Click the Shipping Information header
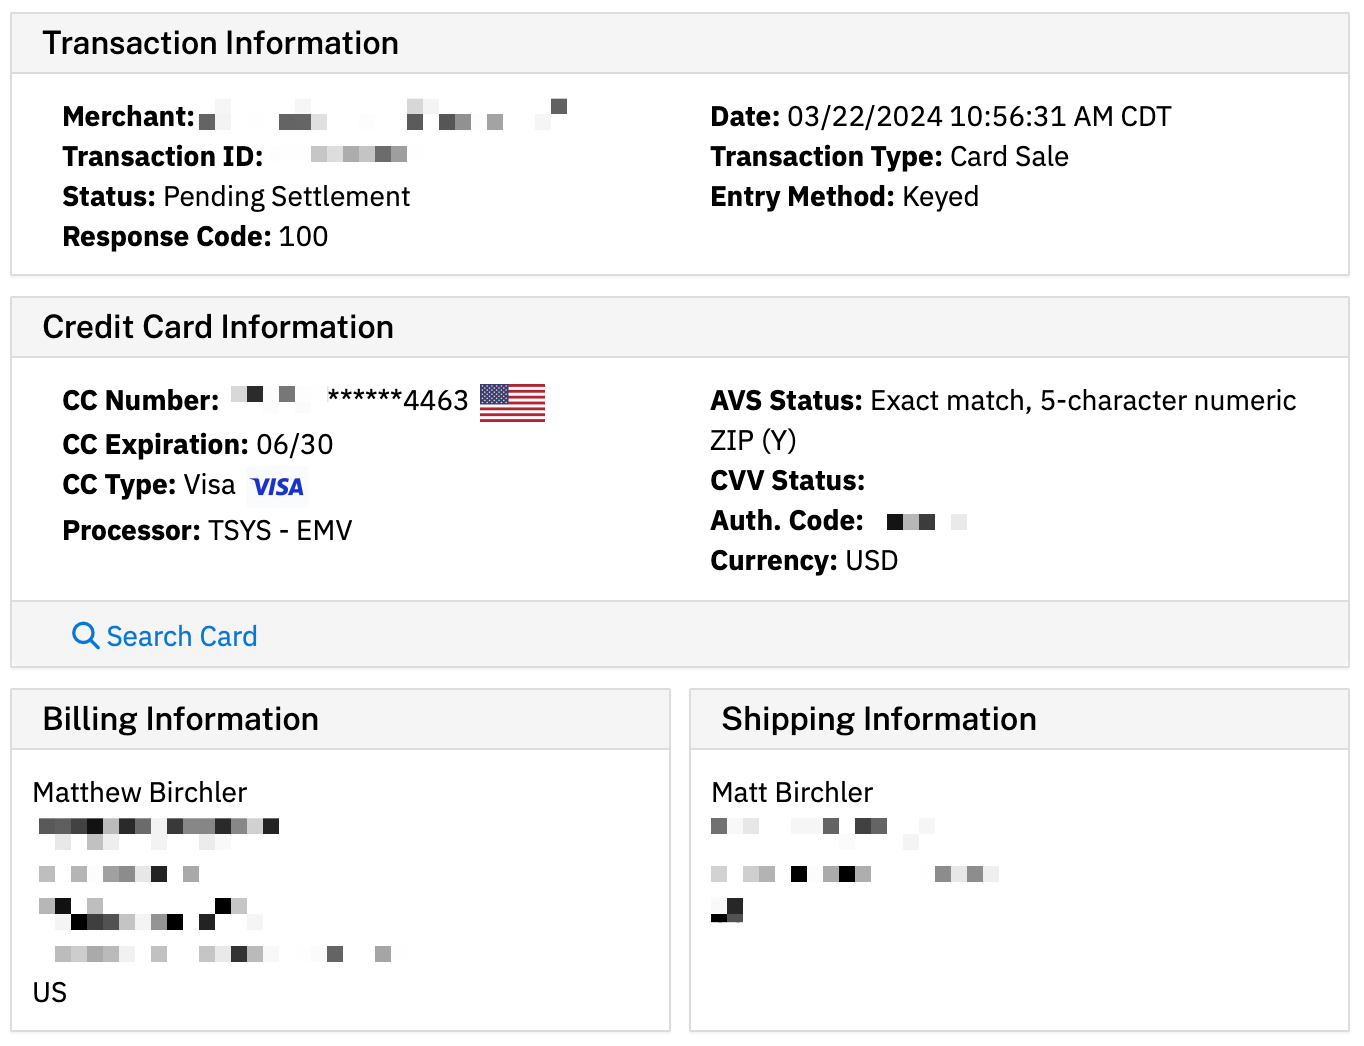The height and width of the screenshot is (1046, 1364). coord(878,719)
